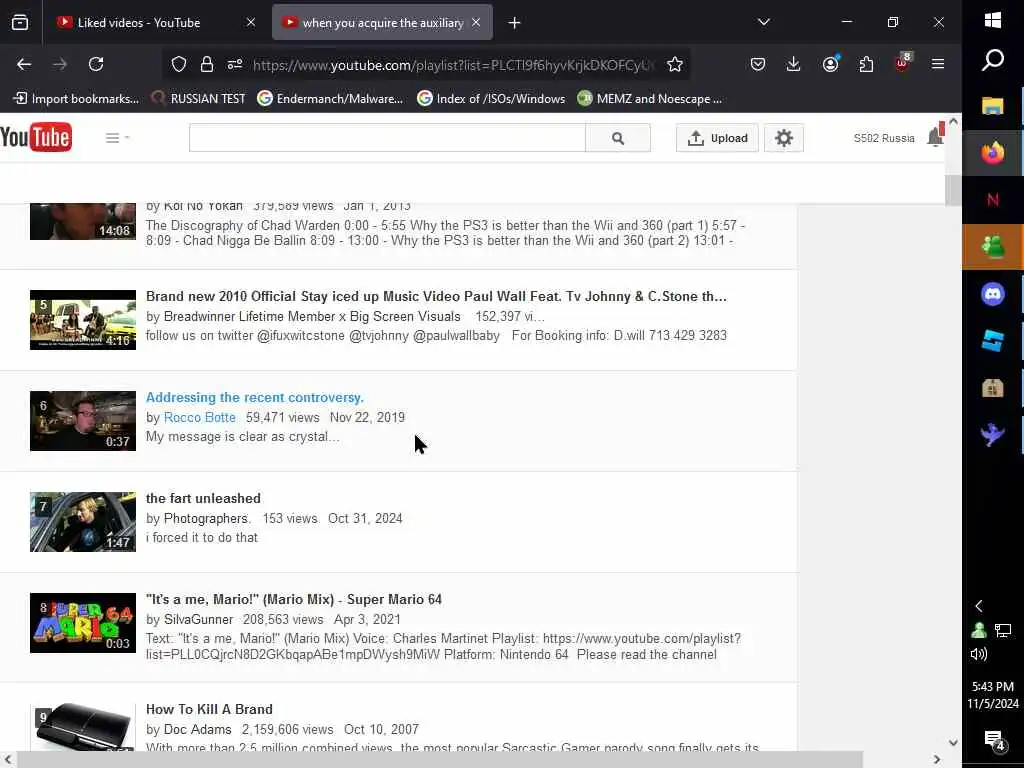Image resolution: width=1024 pixels, height=768 pixels.
Task: Open the Paul Wall Stay iced up thumbnail
Action: coord(83,320)
